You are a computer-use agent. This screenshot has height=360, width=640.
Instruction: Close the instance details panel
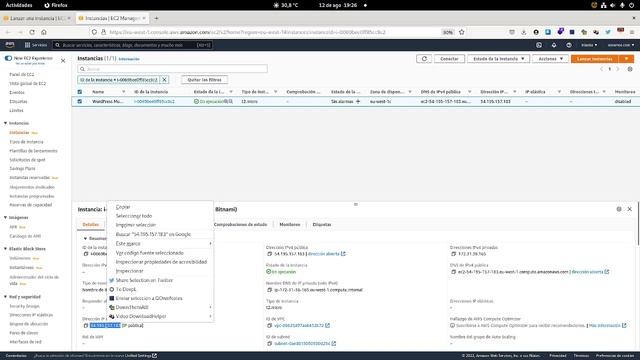tap(629, 209)
